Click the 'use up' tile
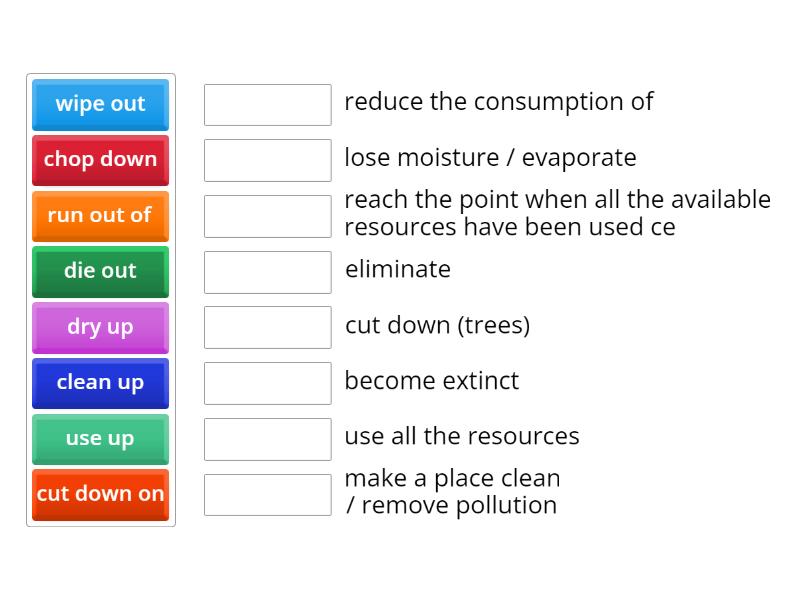Viewport: 800px width, 600px height. tap(100, 440)
